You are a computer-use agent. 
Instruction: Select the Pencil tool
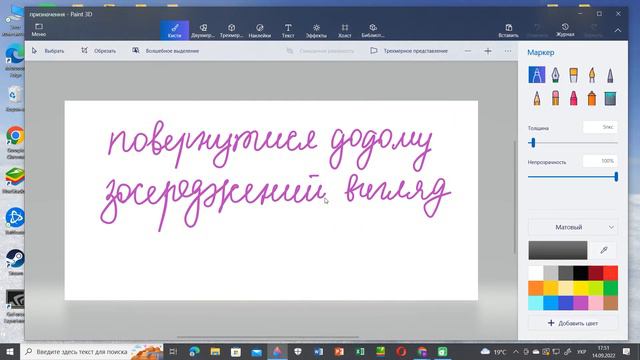537,98
